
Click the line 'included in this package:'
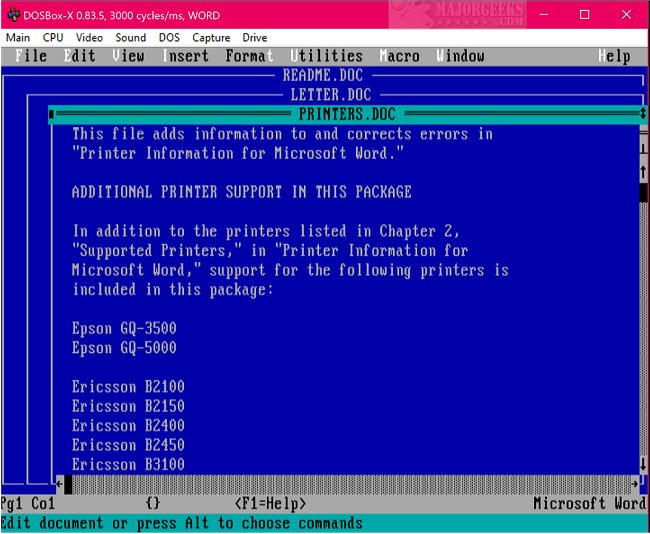click(173, 289)
